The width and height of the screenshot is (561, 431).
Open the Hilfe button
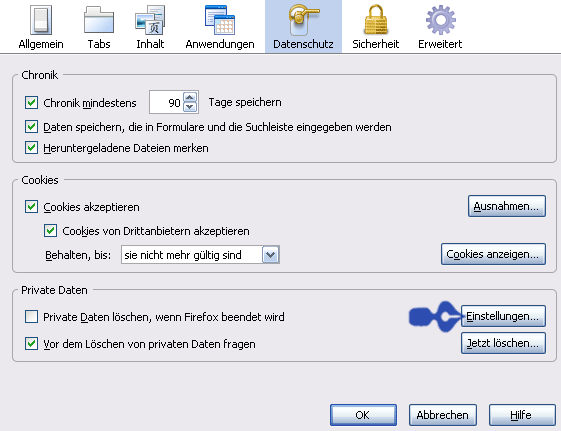pyautogui.click(x=522, y=415)
